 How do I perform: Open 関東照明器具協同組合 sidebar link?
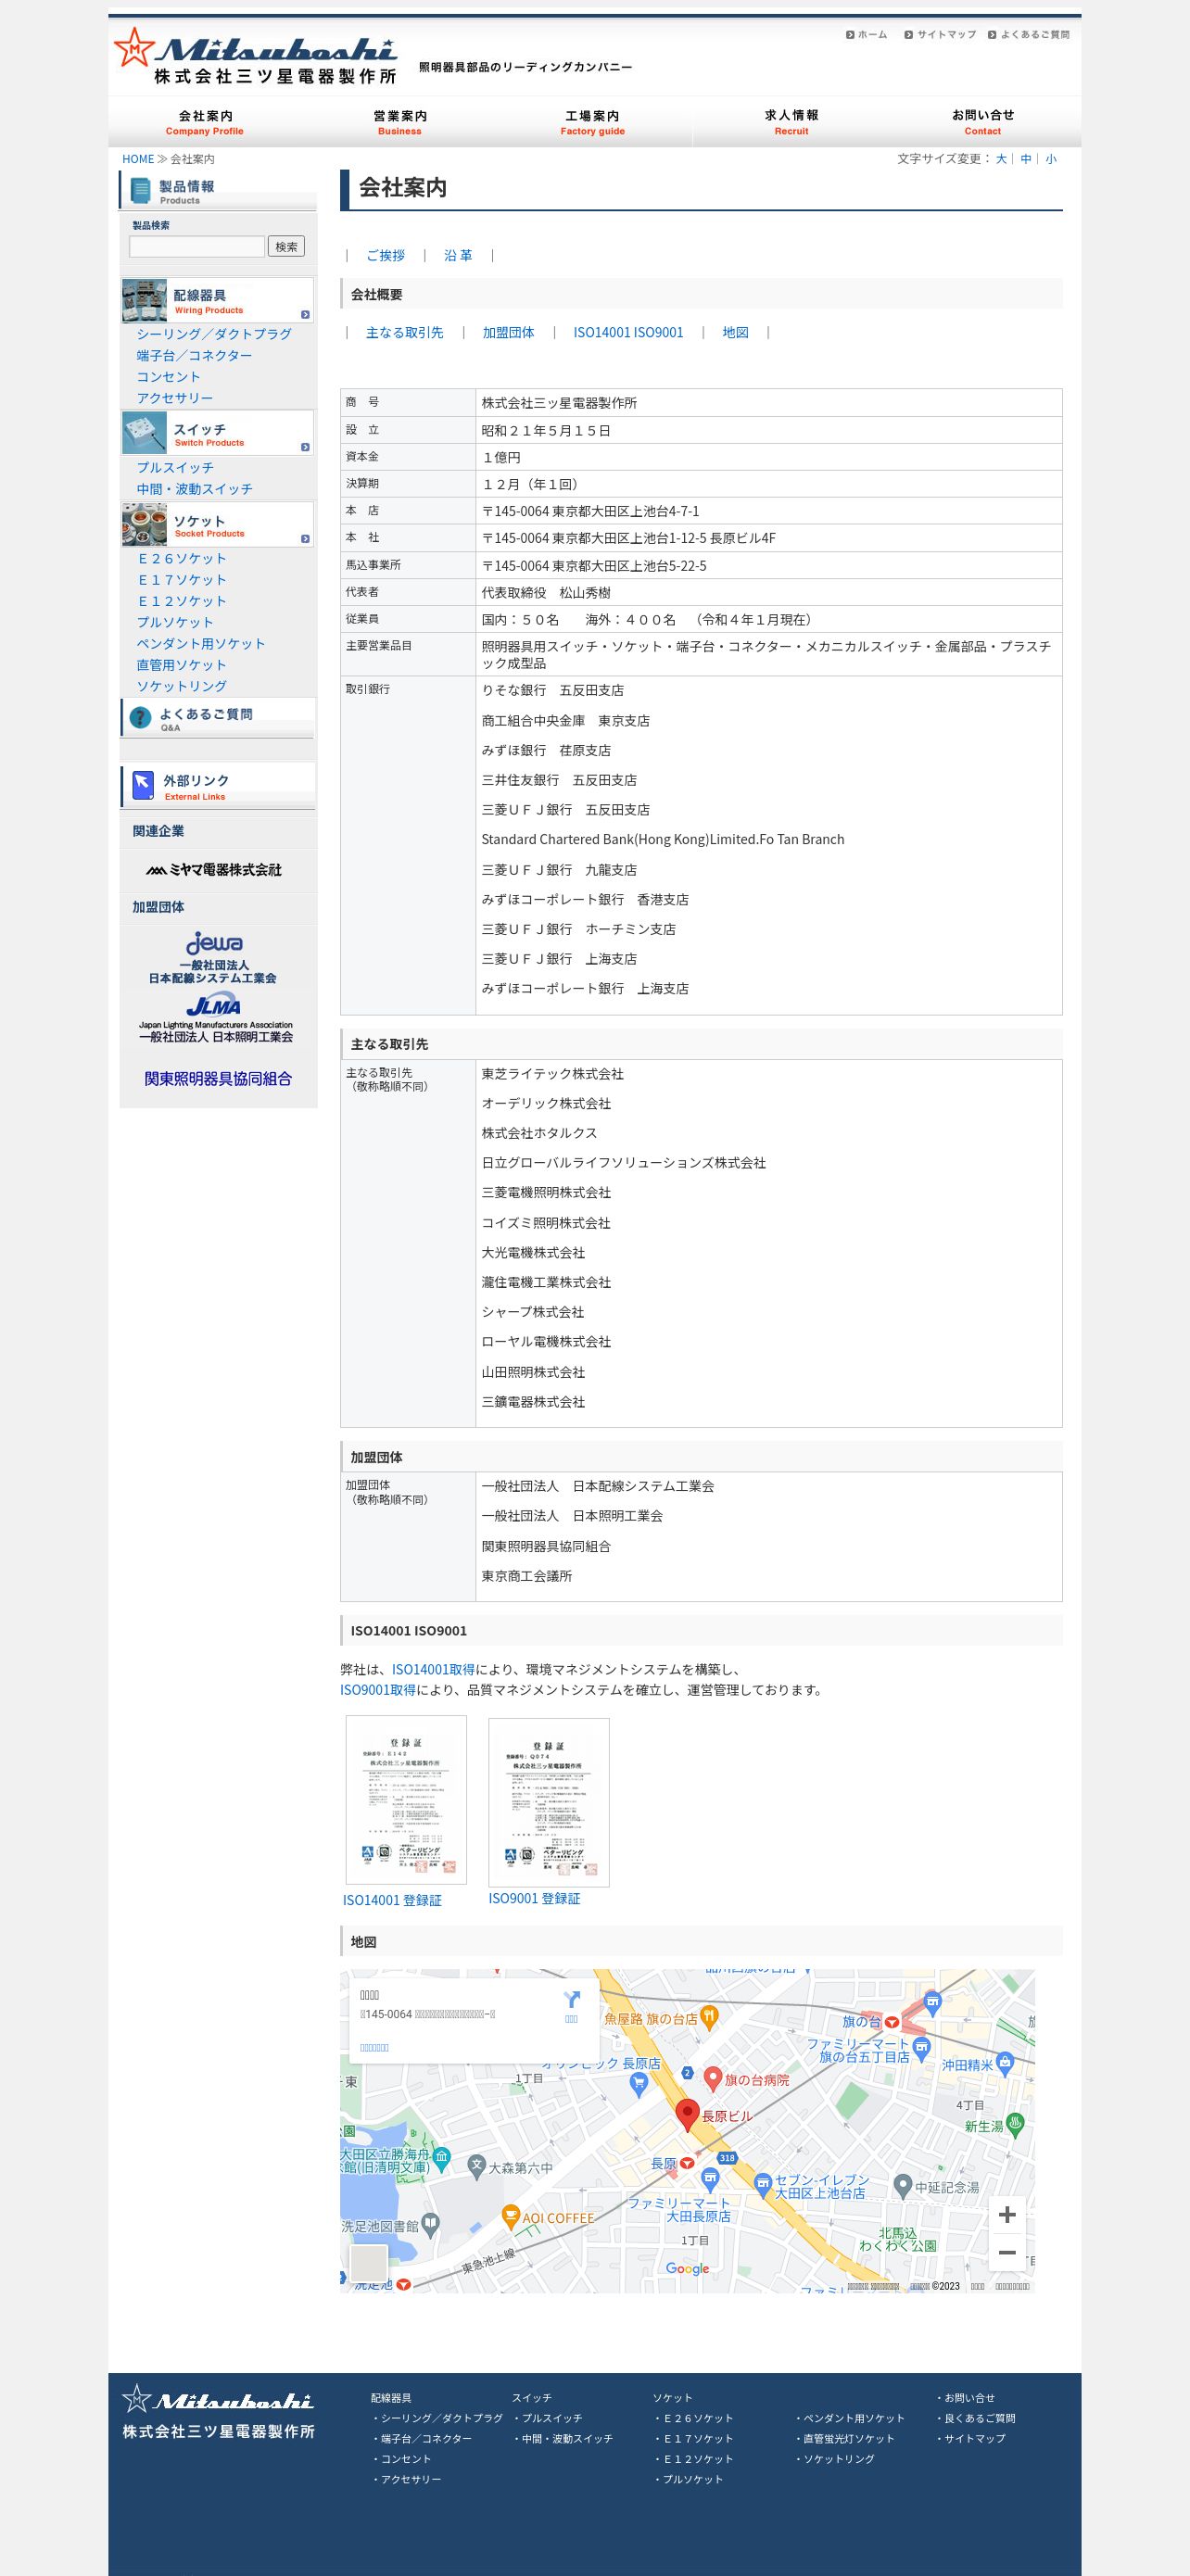tap(218, 1079)
